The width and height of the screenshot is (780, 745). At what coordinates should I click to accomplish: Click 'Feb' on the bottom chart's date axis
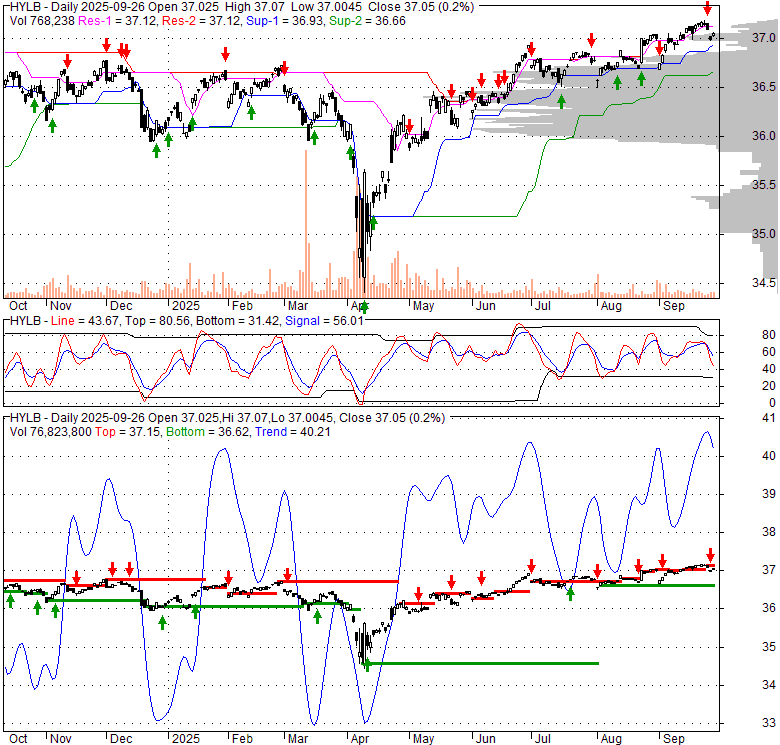242,739
